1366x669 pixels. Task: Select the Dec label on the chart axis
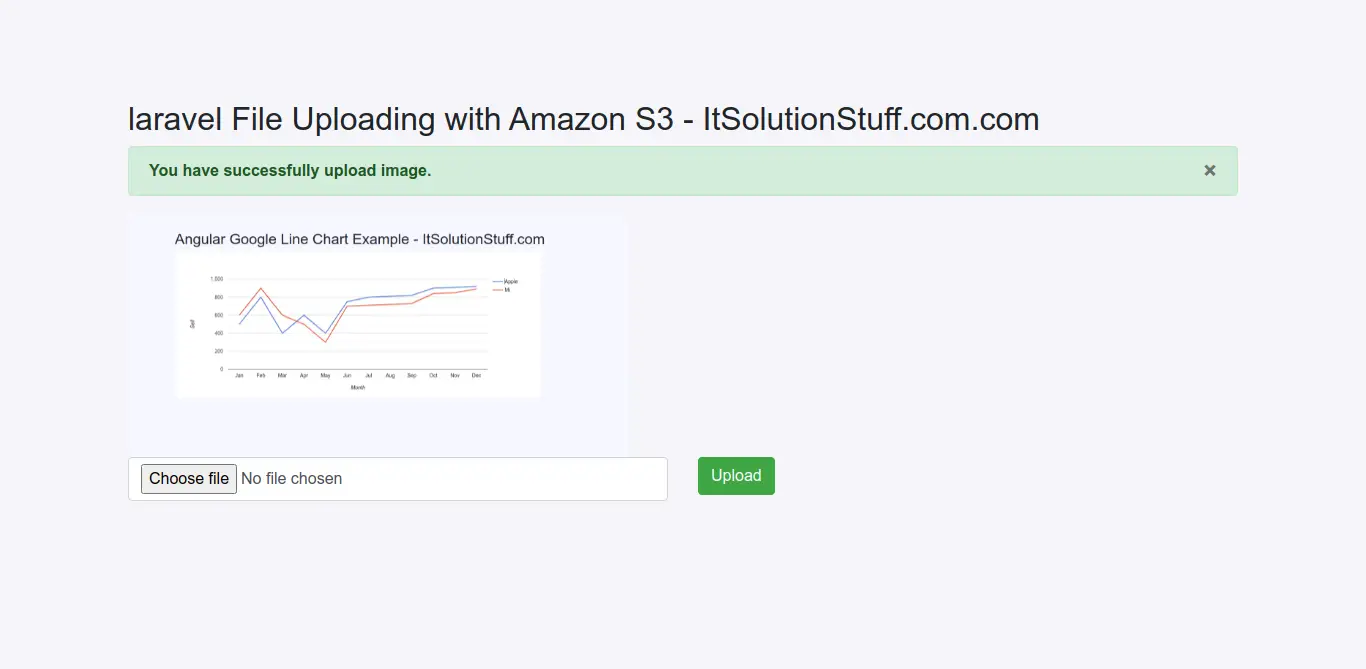(476, 376)
